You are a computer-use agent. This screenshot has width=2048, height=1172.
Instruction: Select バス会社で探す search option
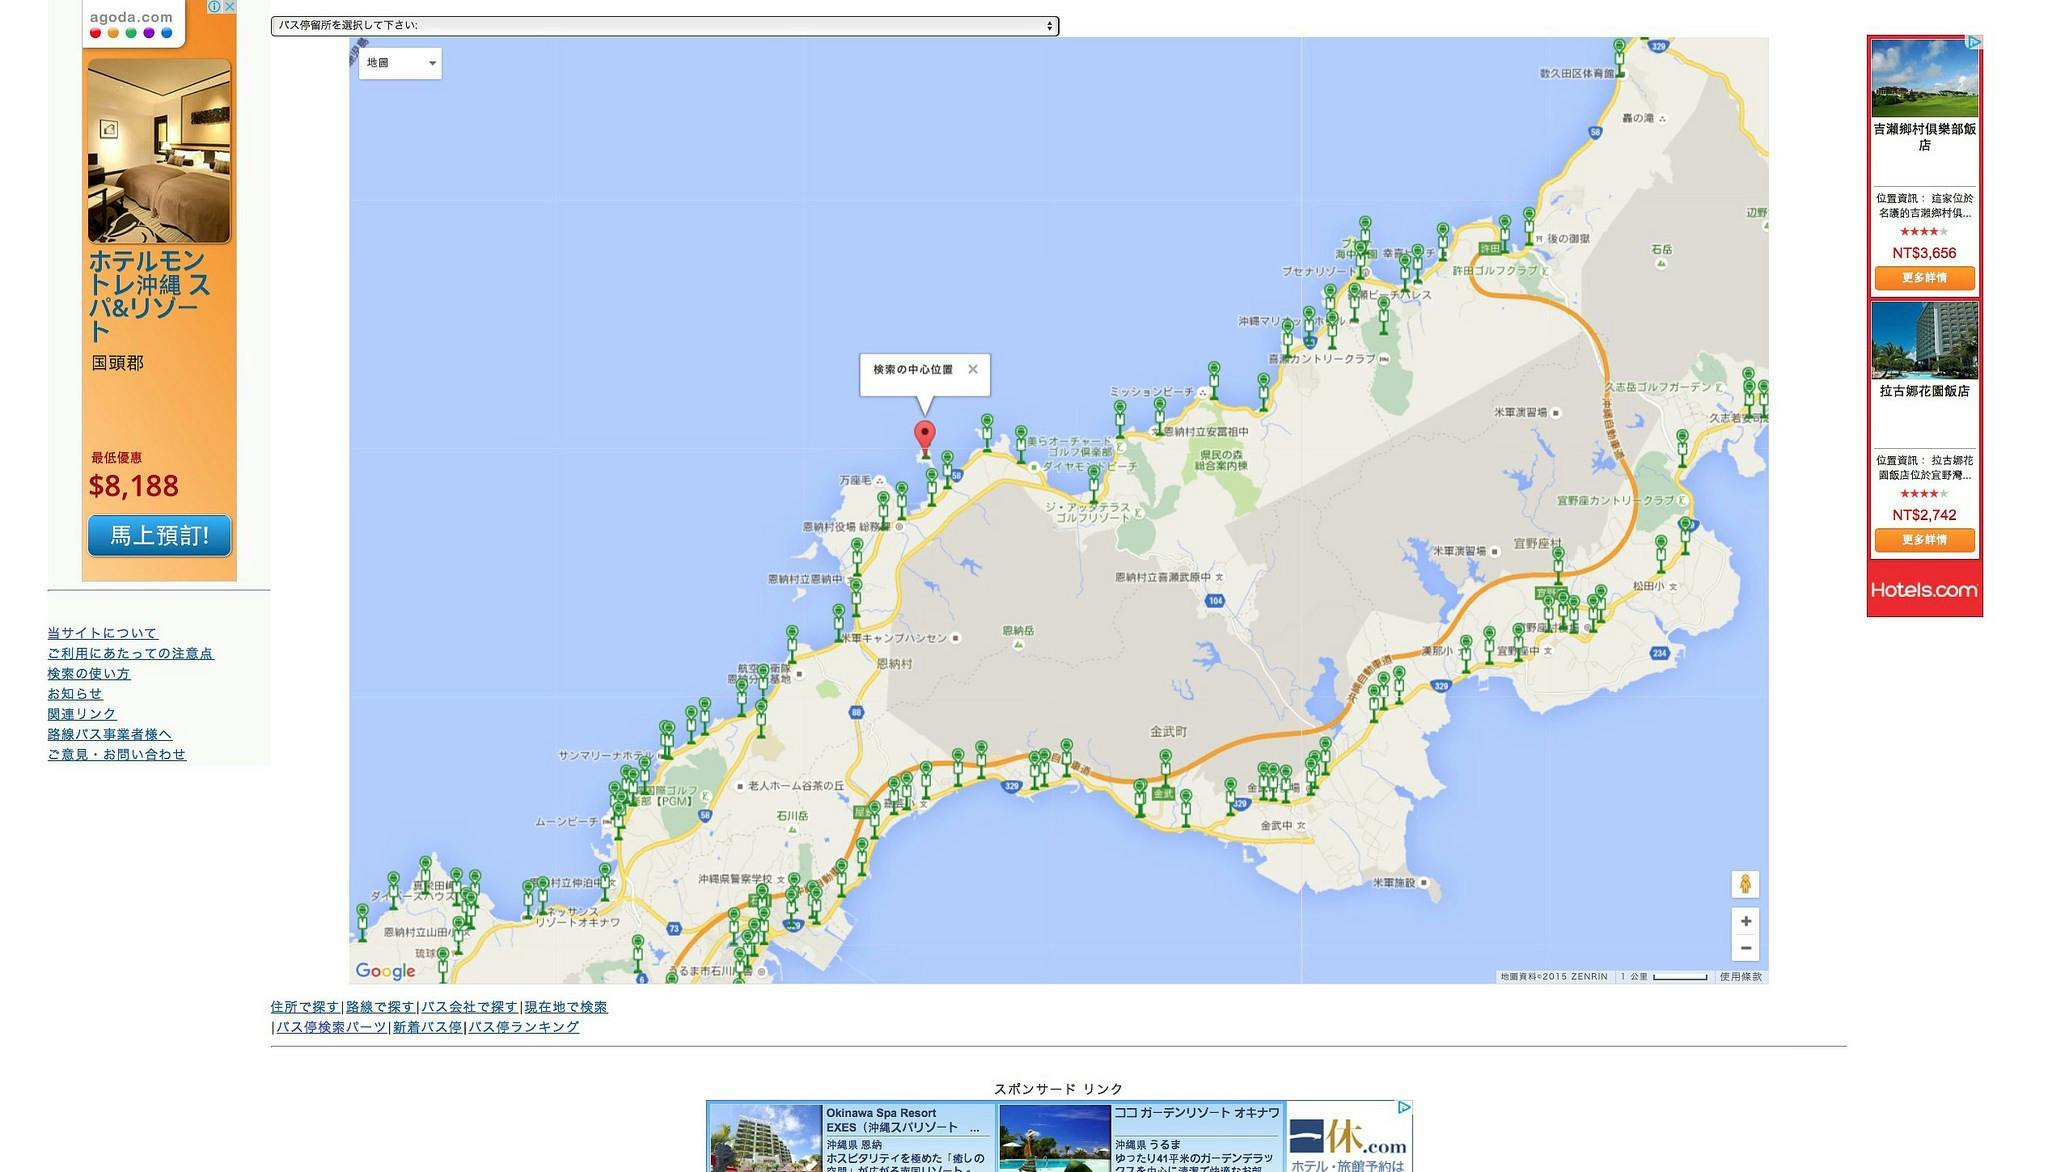click(469, 1007)
